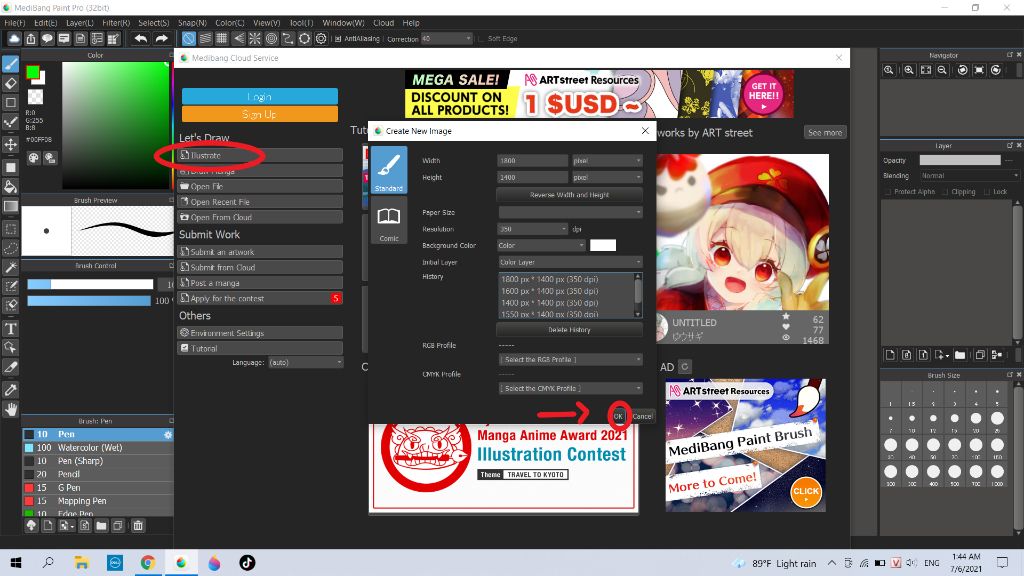Open the Height unit pixel dropdown

click(x=607, y=177)
